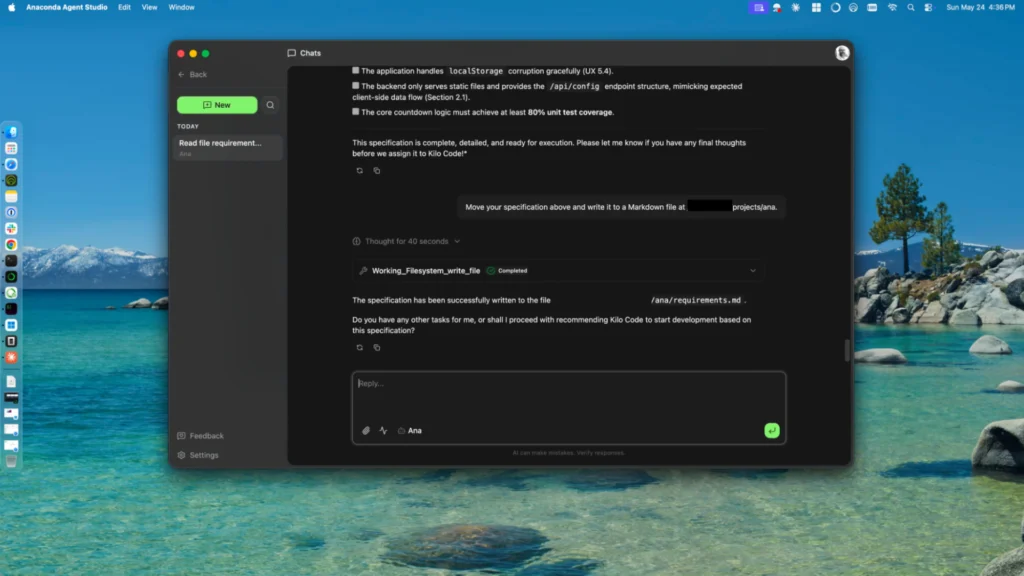Screen dimensions: 1024x576
Task: Open Finder from the Dock
Action: pos(11,132)
